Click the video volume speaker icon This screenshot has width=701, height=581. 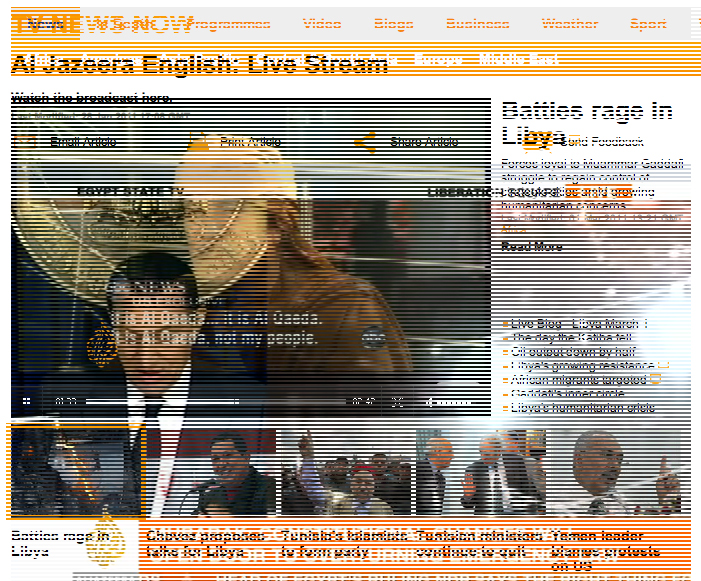tap(430, 402)
